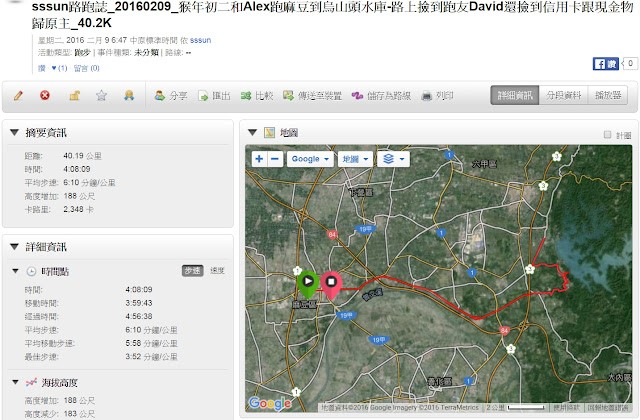Zoom in the map with plus button
The height and width of the screenshot is (420, 640).
pyautogui.click(x=260, y=159)
